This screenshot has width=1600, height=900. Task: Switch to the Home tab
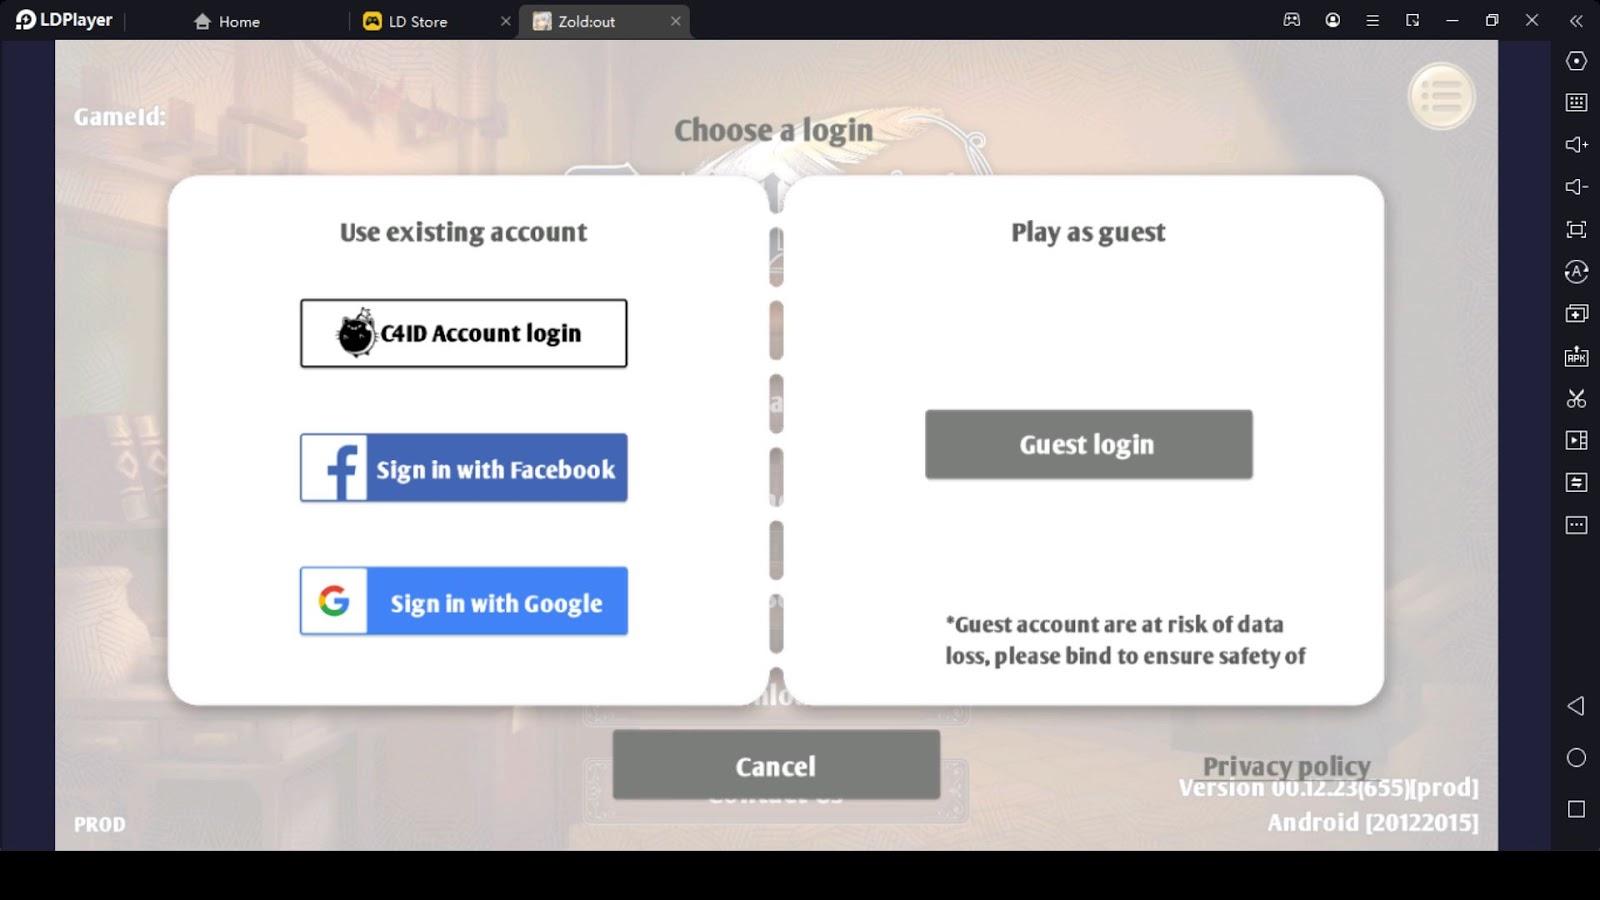click(227, 21)
